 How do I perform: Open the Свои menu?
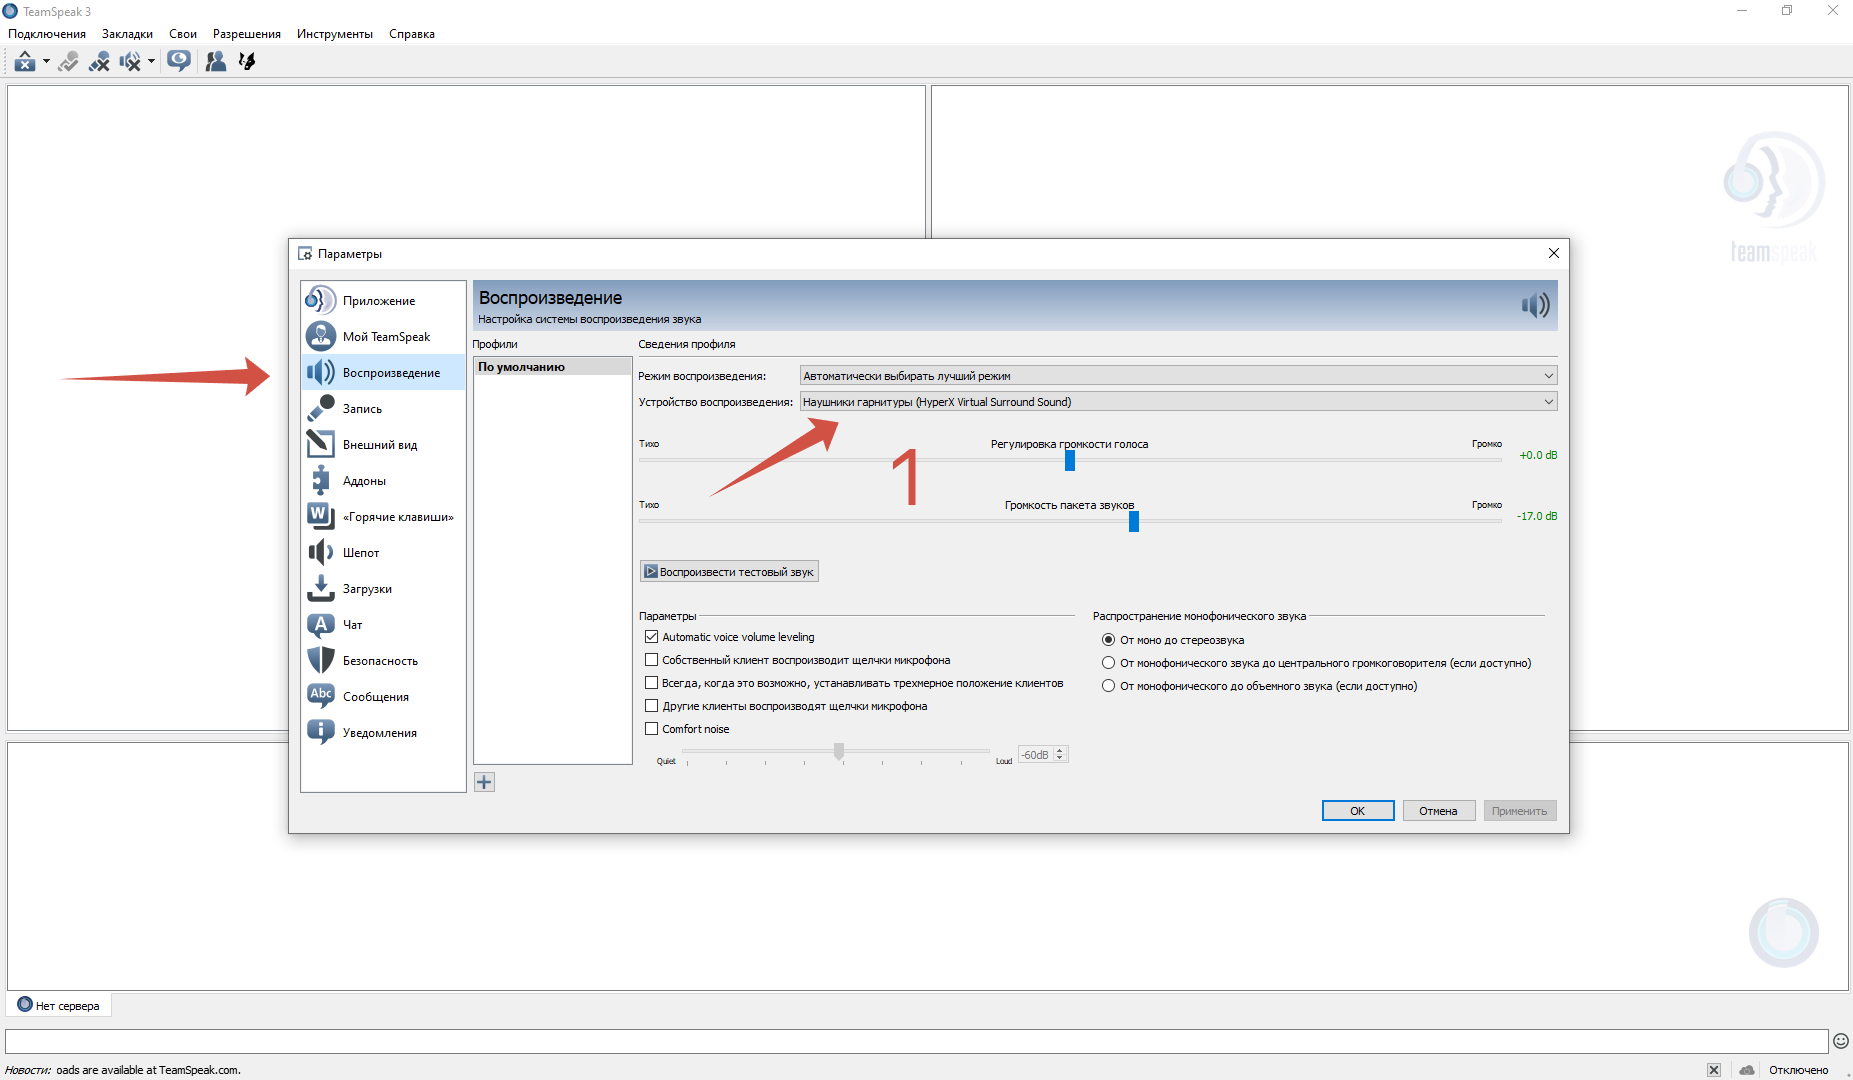coord(183,34)
